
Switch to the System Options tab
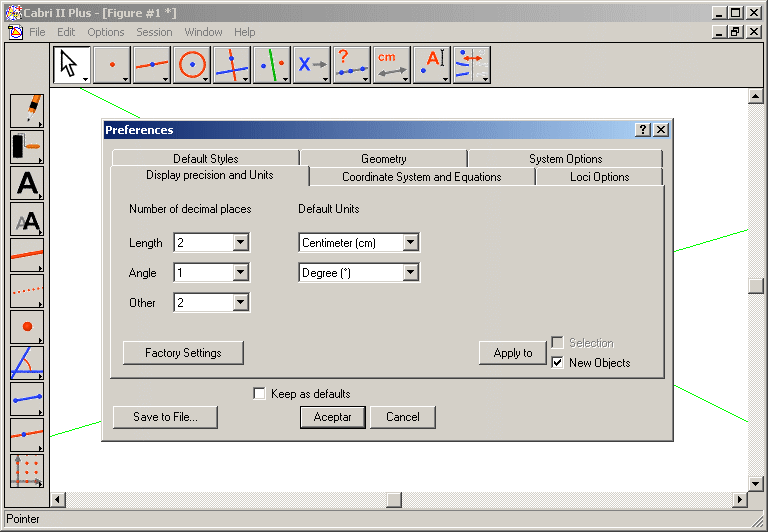[565, 159]
